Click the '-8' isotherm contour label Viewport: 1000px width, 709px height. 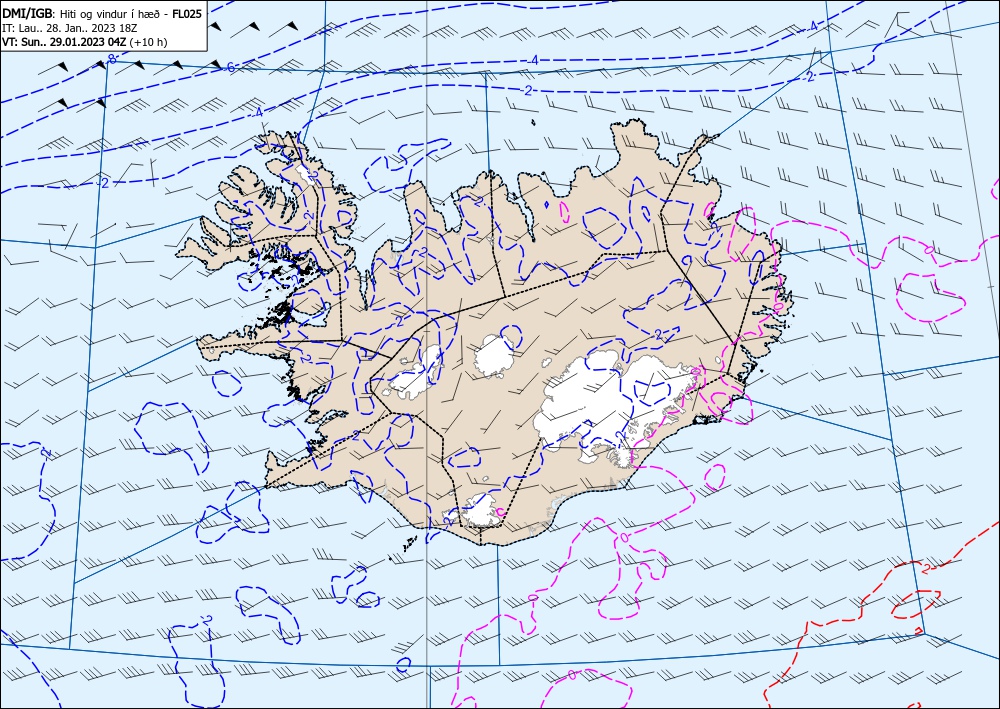pos(111,59)
